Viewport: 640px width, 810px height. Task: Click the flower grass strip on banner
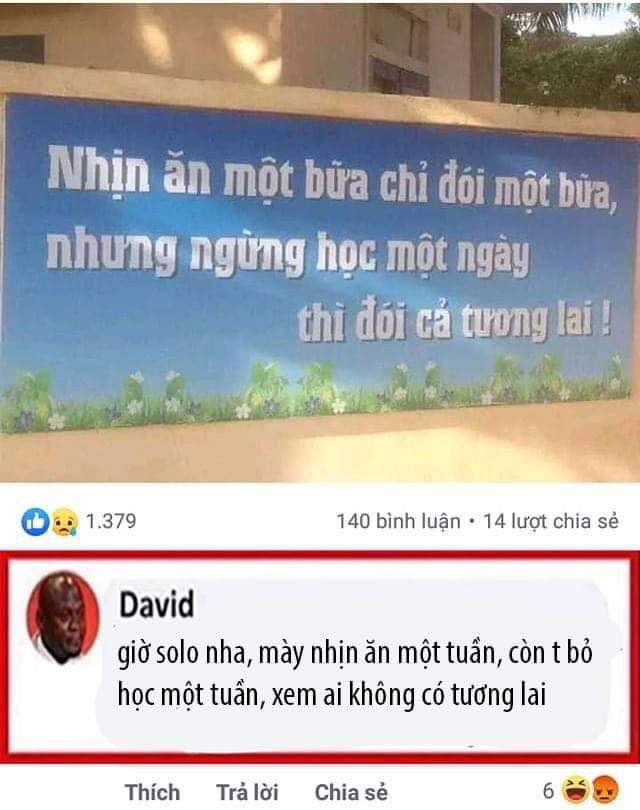click(315, 395)
